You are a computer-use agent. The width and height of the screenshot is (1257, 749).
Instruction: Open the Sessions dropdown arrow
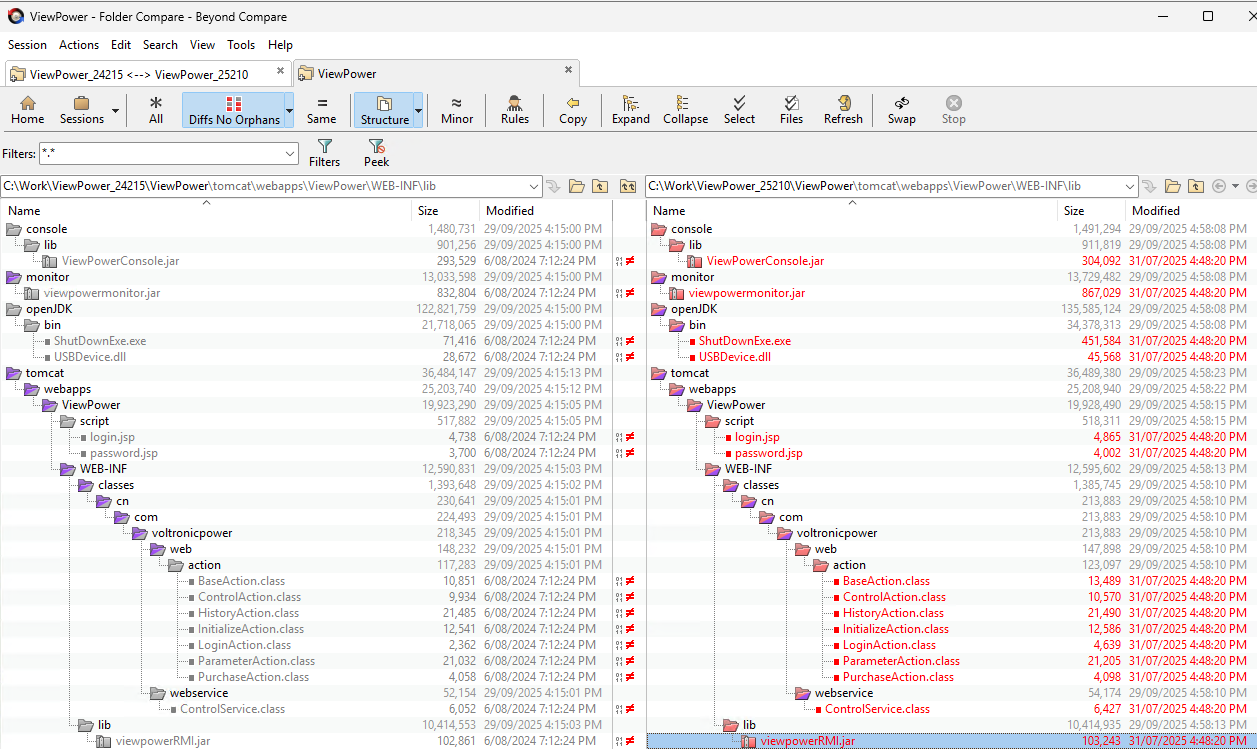(116, 110)
